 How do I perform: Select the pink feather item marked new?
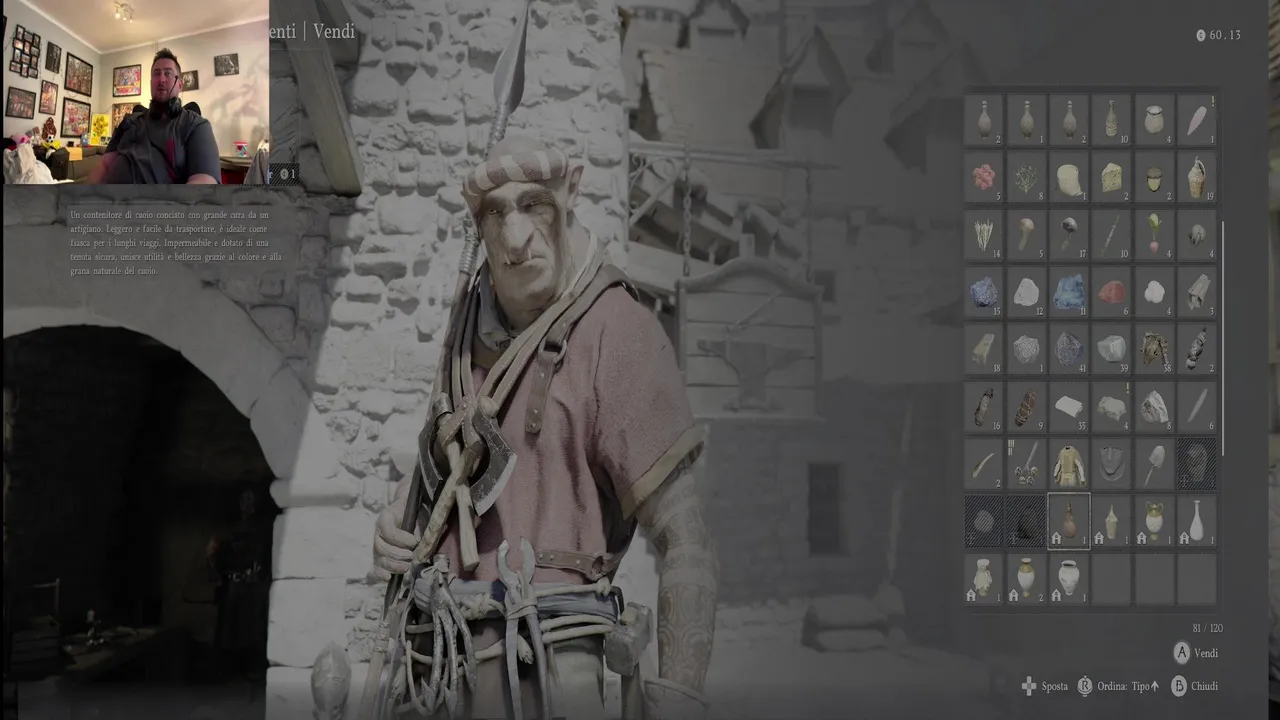(x=1197, y=120)
